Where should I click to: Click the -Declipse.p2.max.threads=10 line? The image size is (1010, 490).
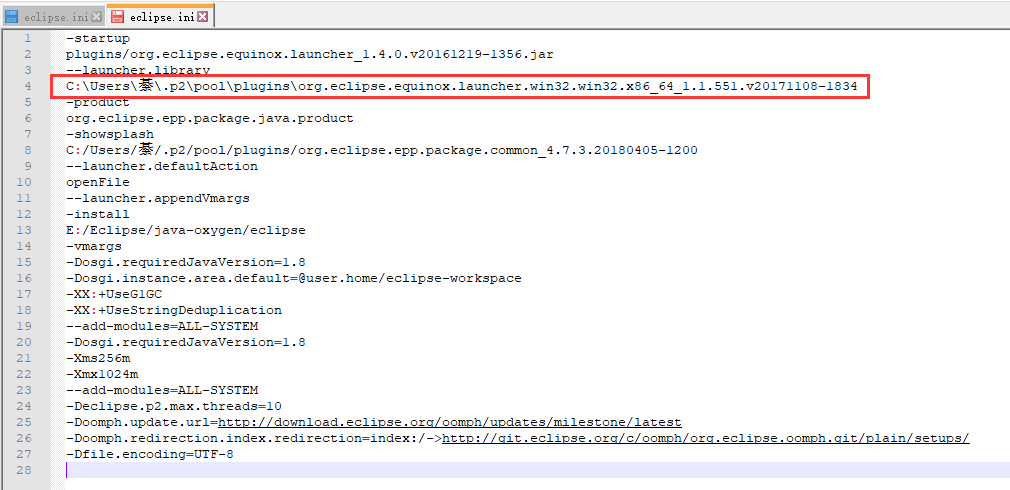tap(174, 406)
